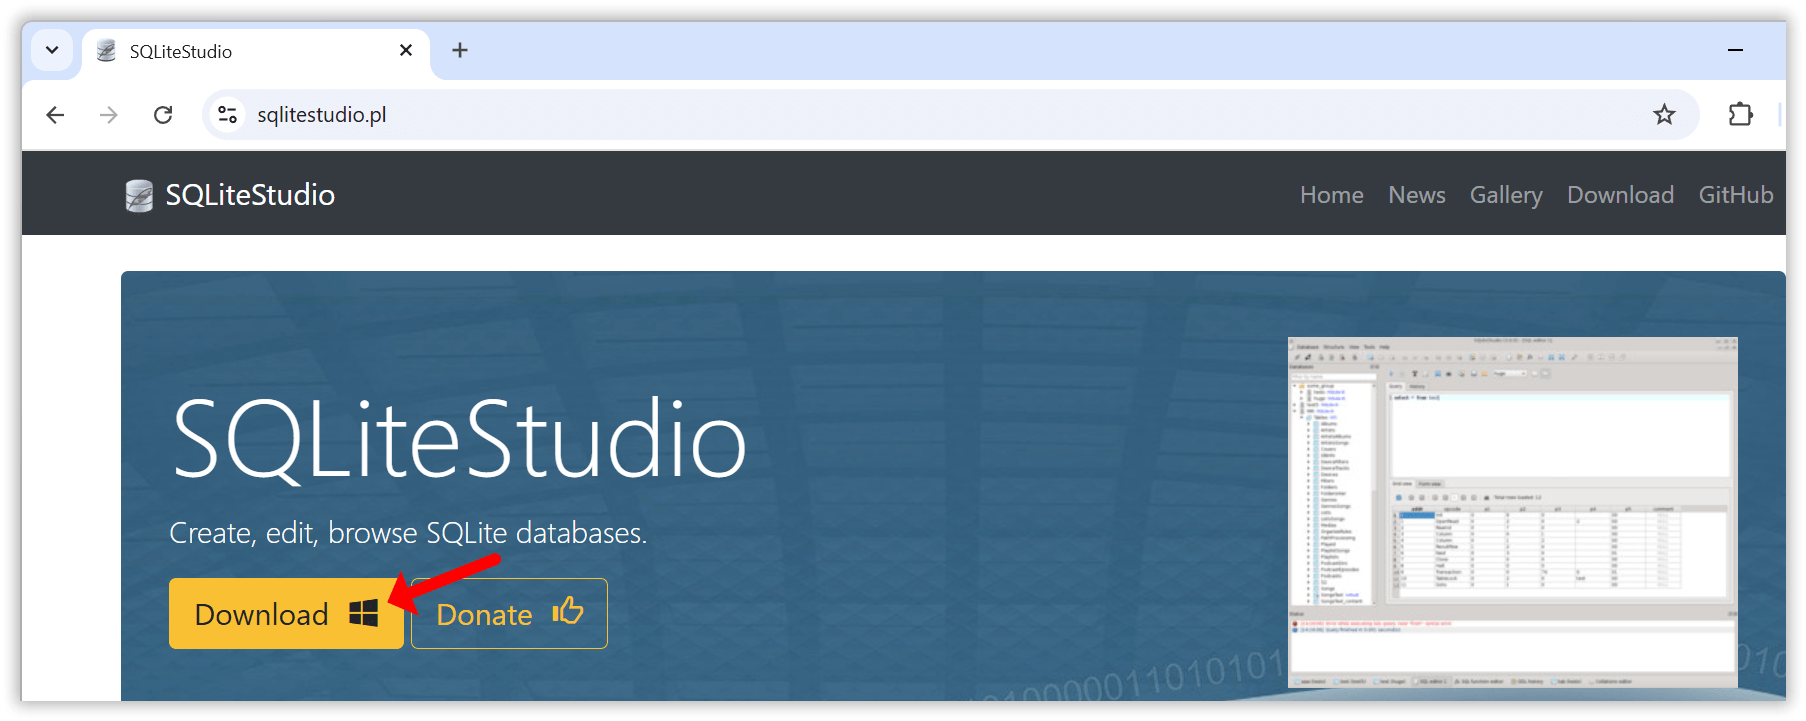1806x721 pixels.
Task: Click the SQLiteStudio logo icon in navbar
Action: pyautogui.click(x=139, y=195)
